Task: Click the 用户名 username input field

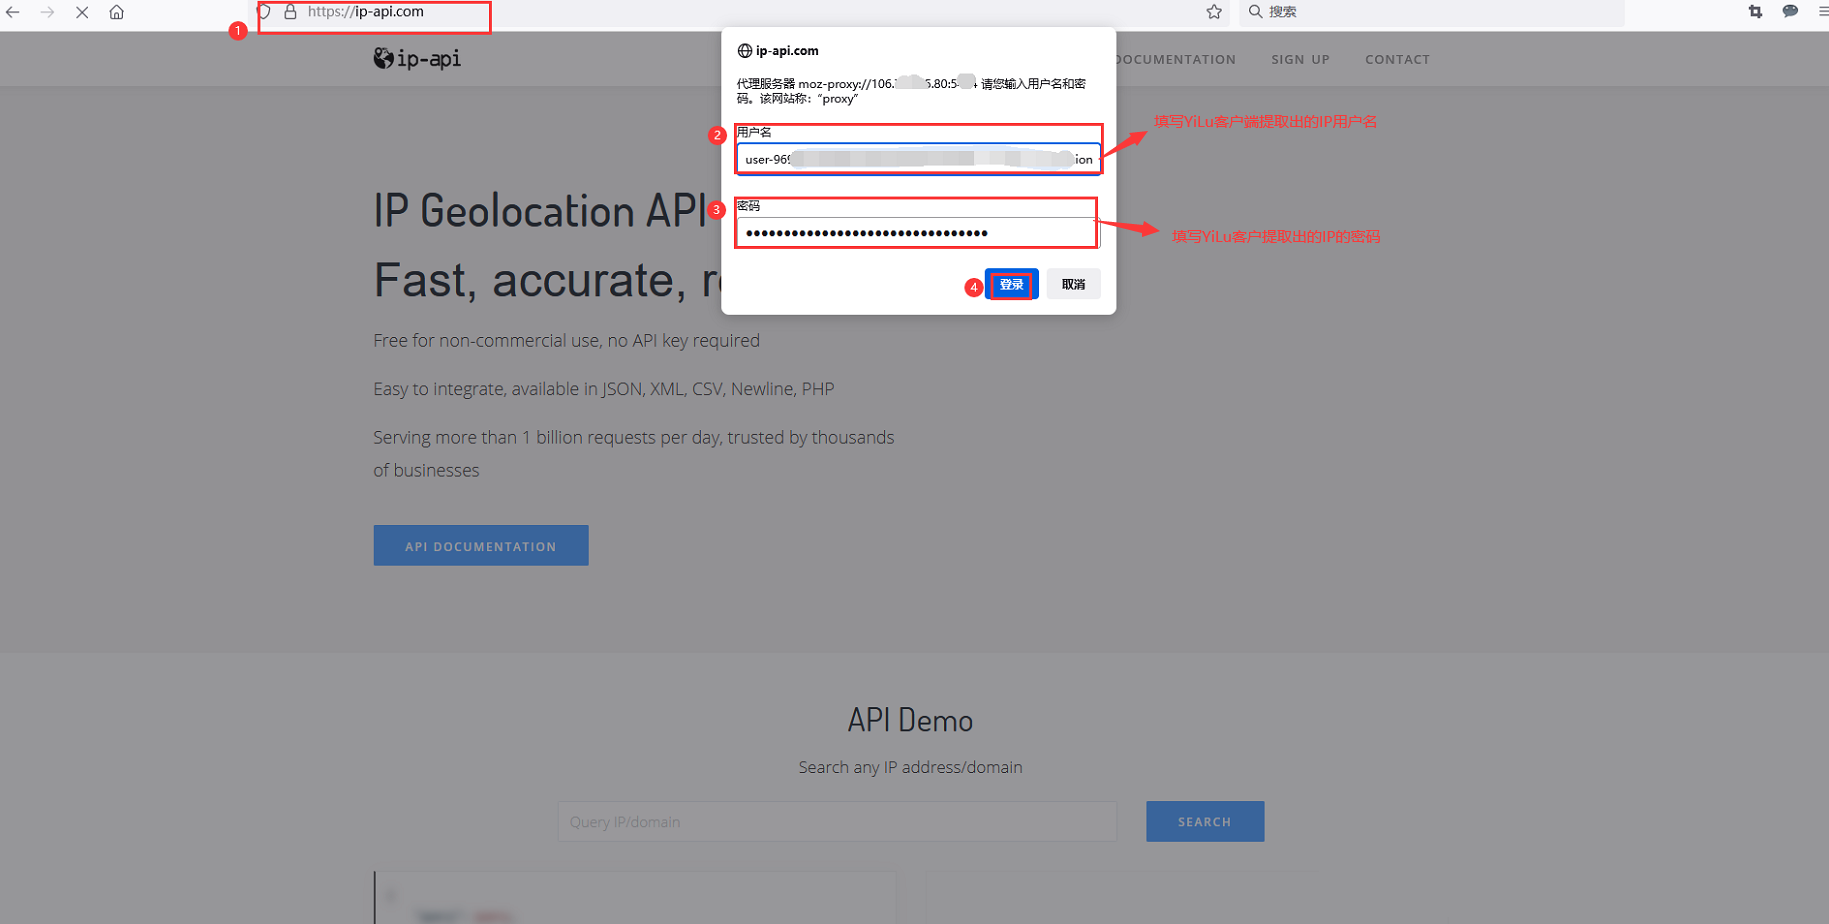Action: (918, 159)
